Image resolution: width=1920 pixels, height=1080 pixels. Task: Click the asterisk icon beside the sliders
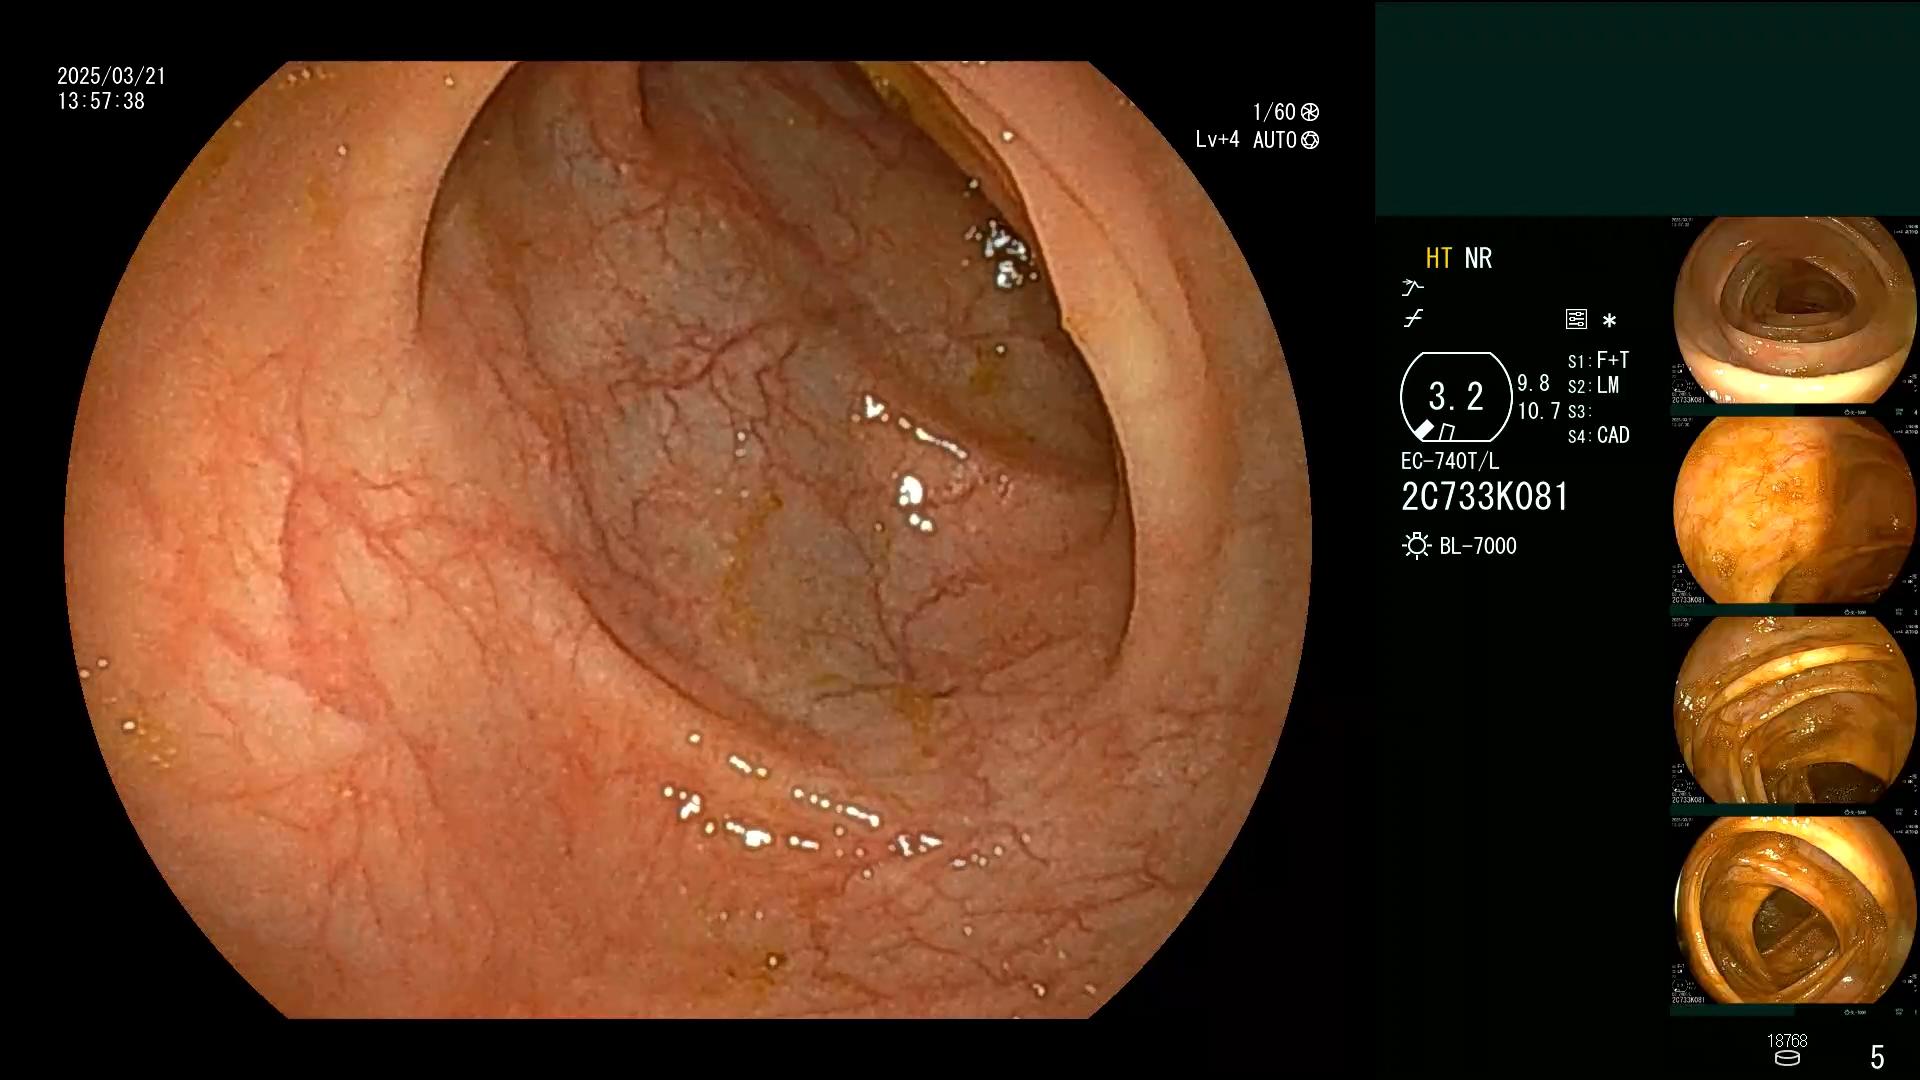[1609, 321]
